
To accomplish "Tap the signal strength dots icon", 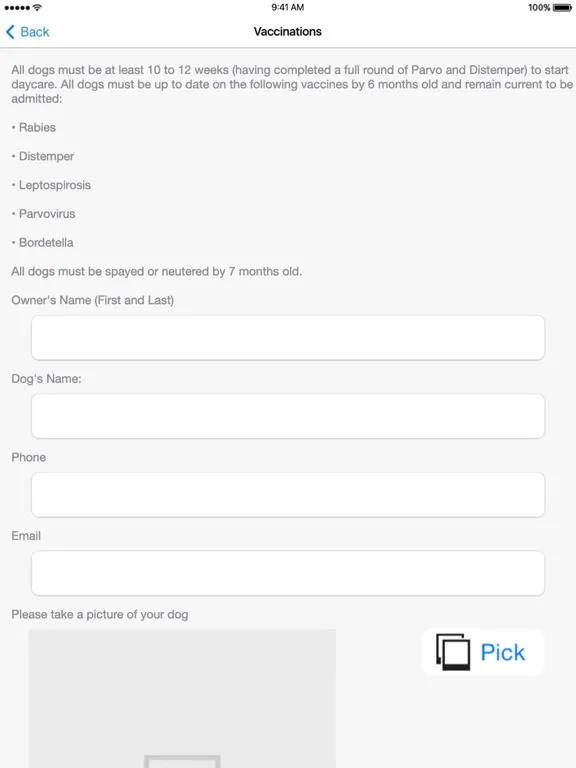I will coord(17,7).
